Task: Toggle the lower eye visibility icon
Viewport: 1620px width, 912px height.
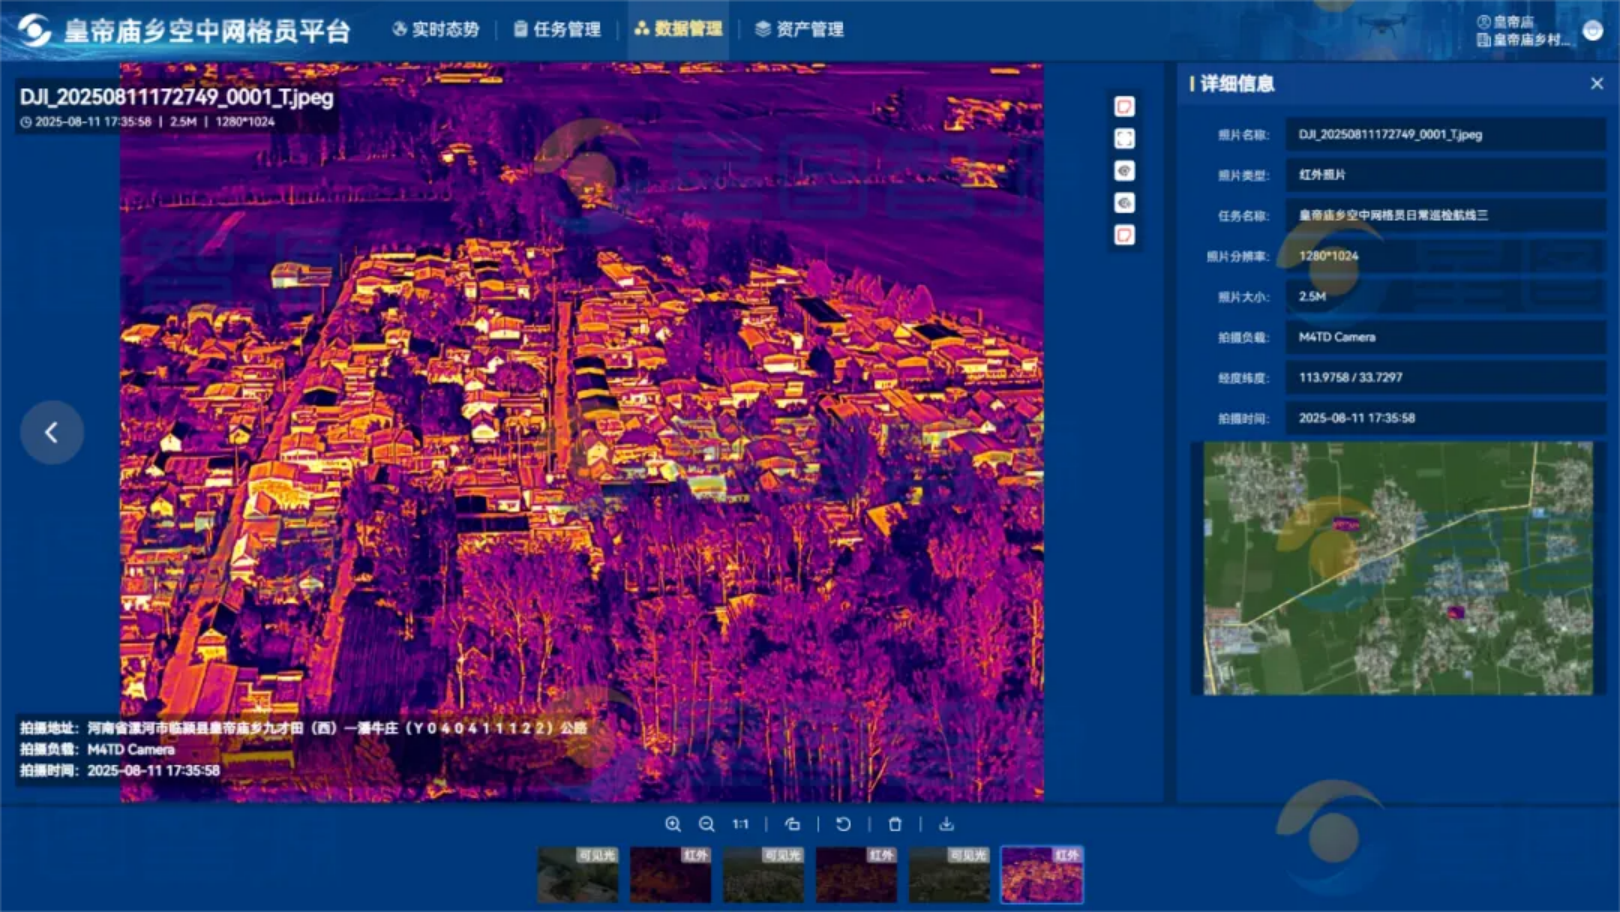Action: click(1124, 203)
